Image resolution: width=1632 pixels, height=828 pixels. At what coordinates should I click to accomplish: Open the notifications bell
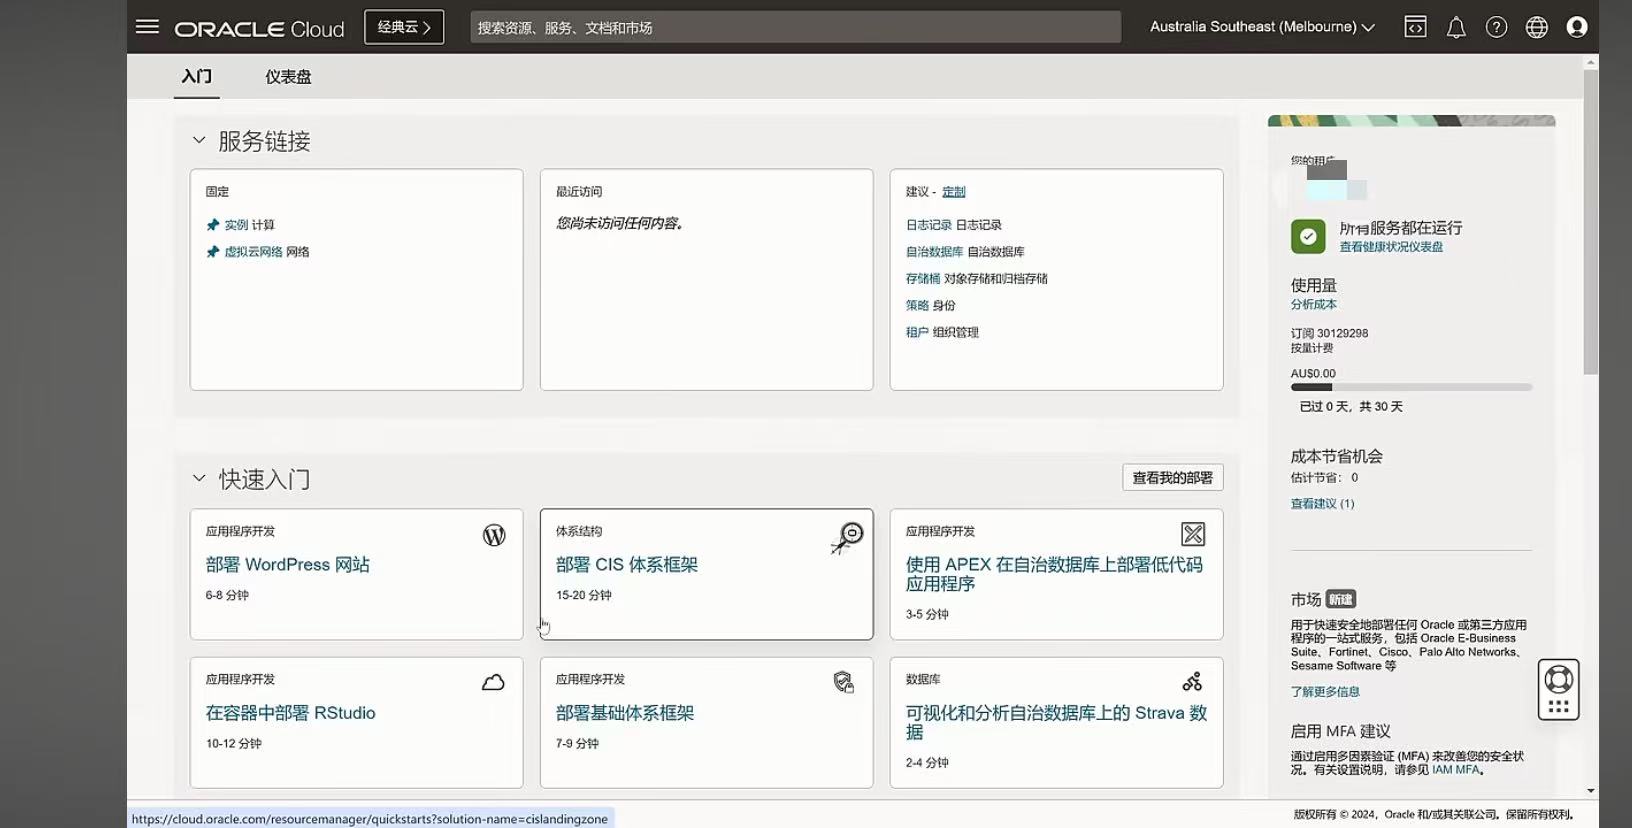point(1456,27)
